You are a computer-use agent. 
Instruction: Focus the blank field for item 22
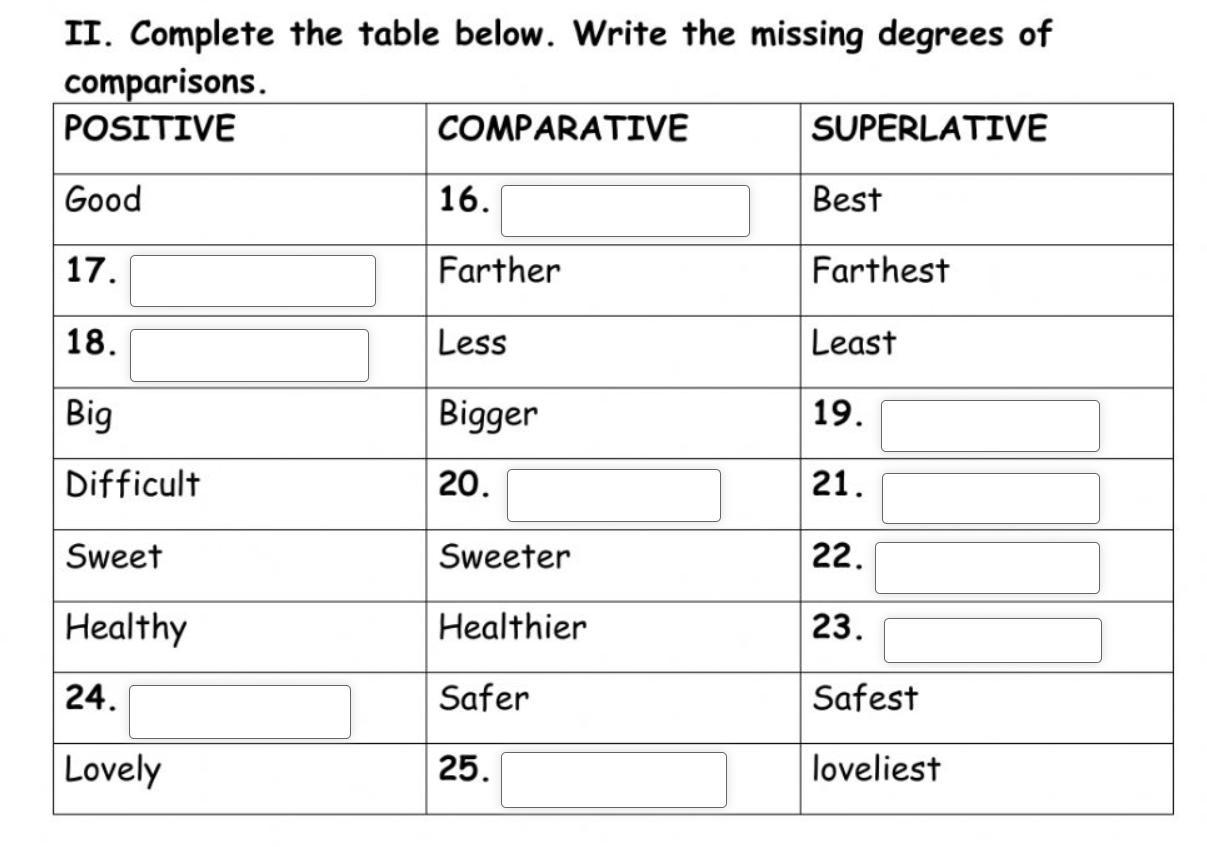coord(987,568)
